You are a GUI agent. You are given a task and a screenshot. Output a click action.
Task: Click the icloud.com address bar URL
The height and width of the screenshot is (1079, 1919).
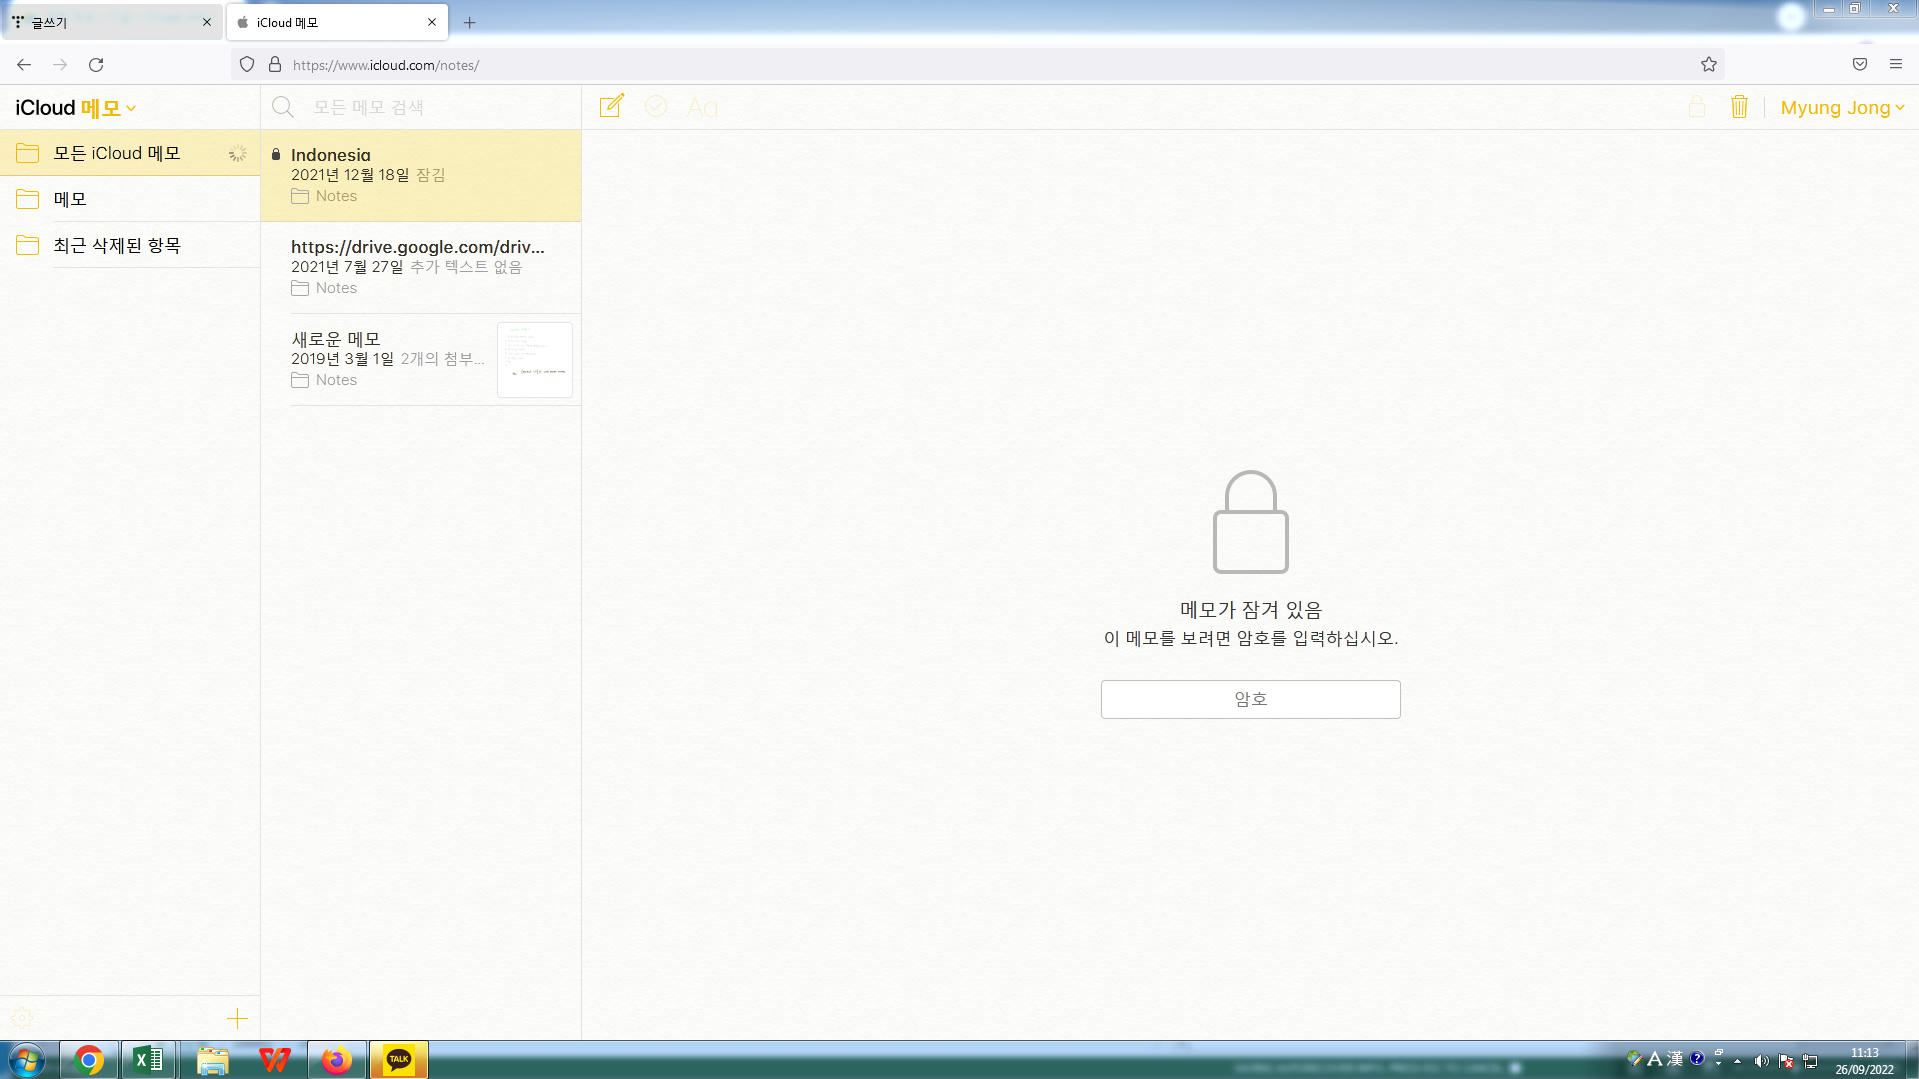[x=386, y=65]
